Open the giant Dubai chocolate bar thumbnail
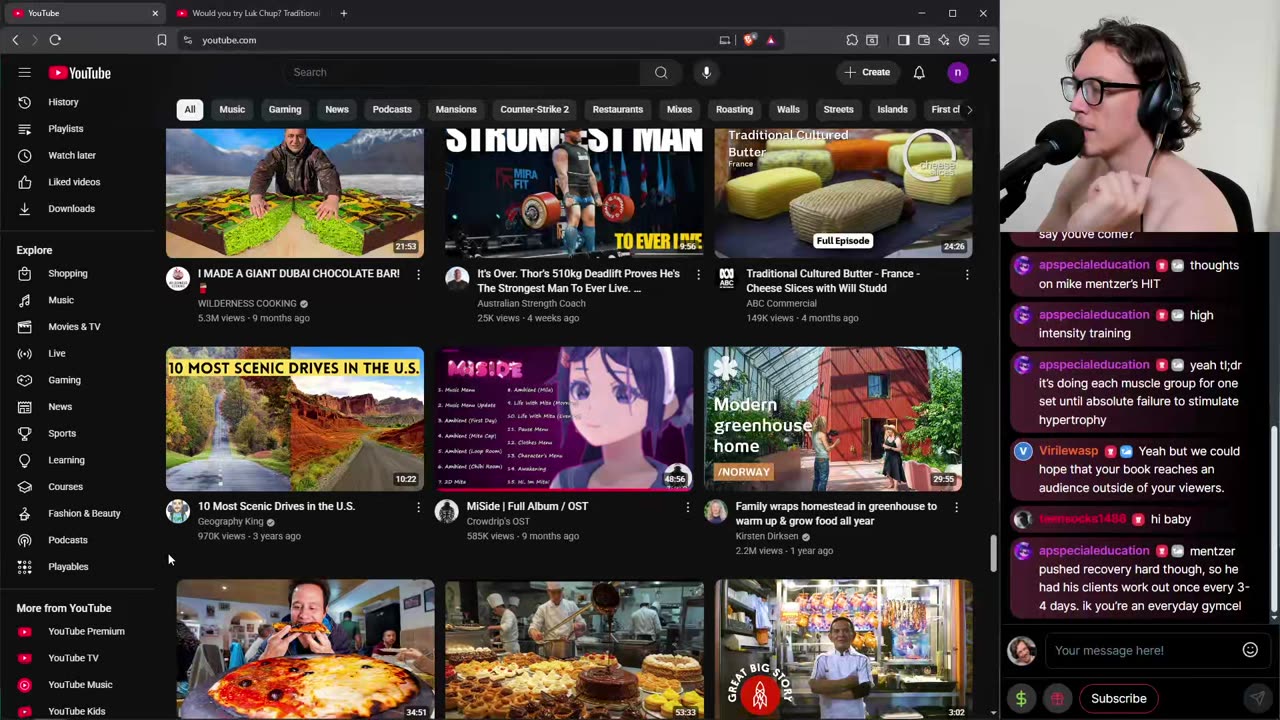Viewport: 1280px width, 720px height. (x=295, y=193)
